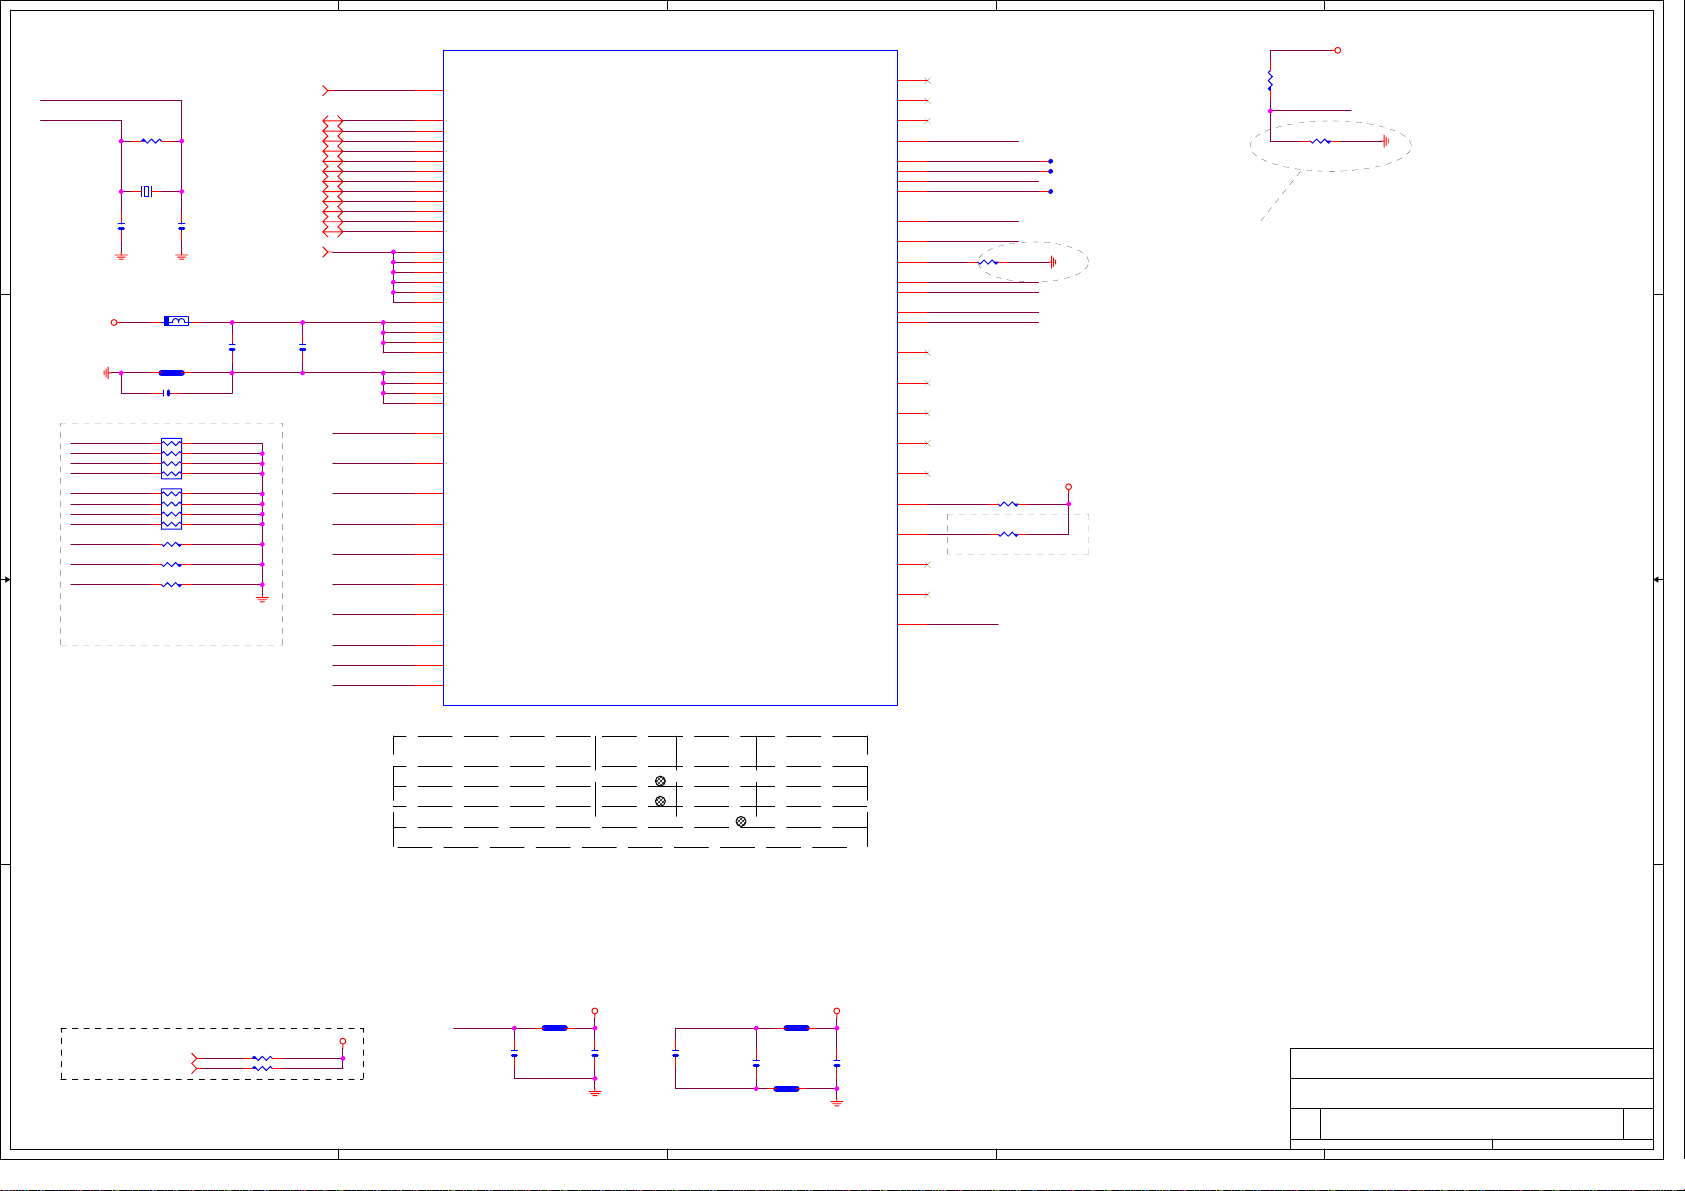This screenshot has width=1685, height=1191.
Task: Select the upper resistor in the bottom-left dashed box
Action: coord(262,1058)
